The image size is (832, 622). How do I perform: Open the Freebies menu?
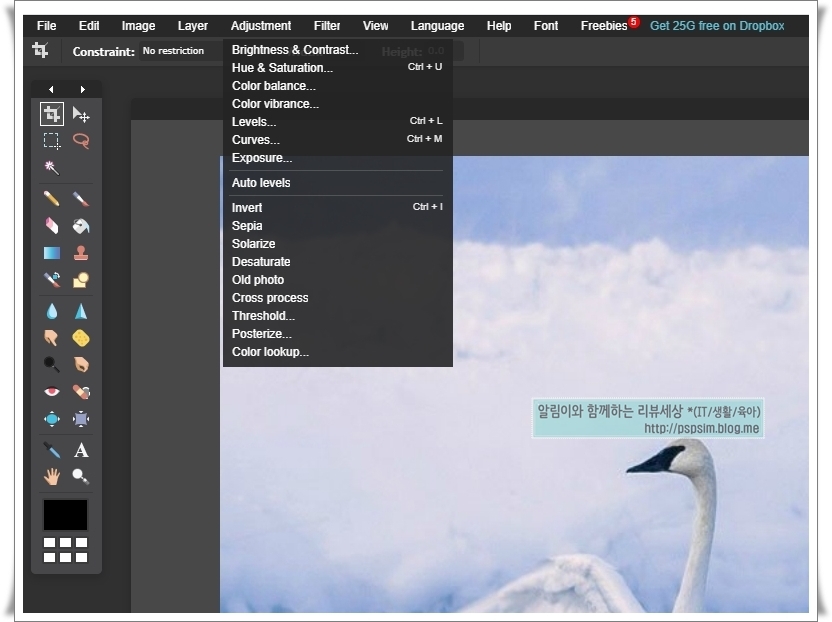604,25
